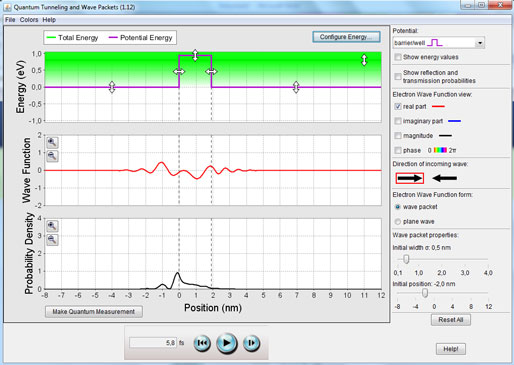
Task: Select the right-pointing incoming wave arrow
Action: tap(410, 178)
